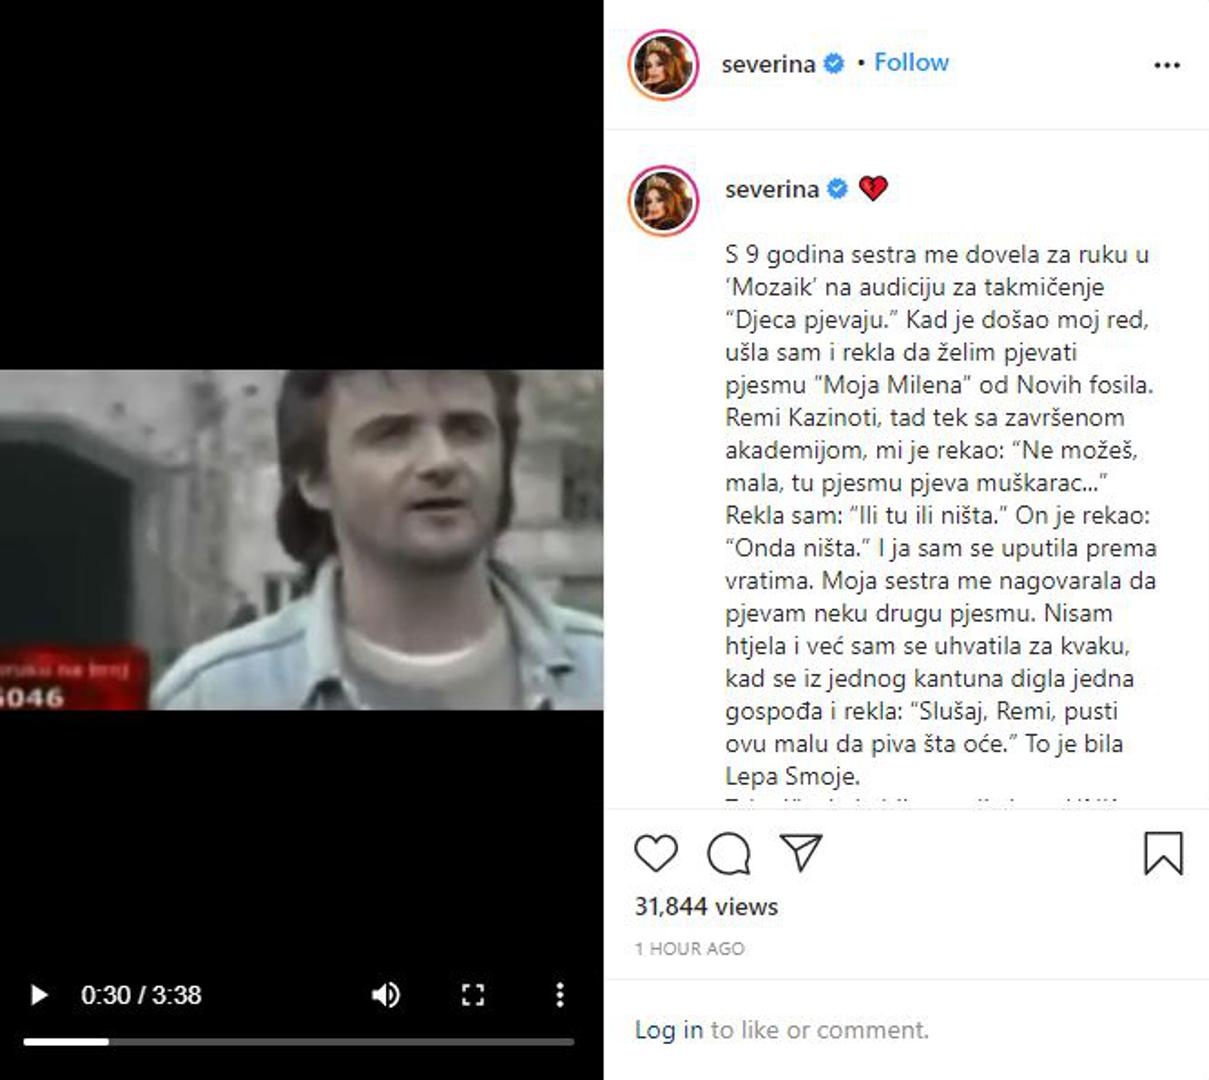This screenshot has width=1209, height=1080.
Task: Click the 1 hour ago timestamp
Action: coord(690,949)
